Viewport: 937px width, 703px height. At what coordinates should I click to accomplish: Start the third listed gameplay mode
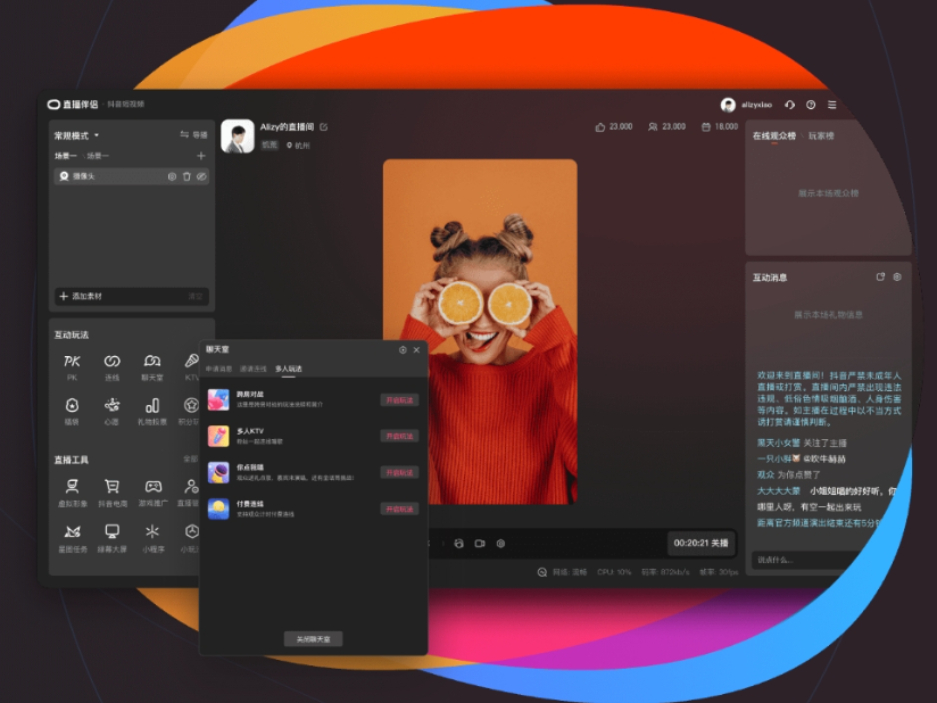coord(400,472)
